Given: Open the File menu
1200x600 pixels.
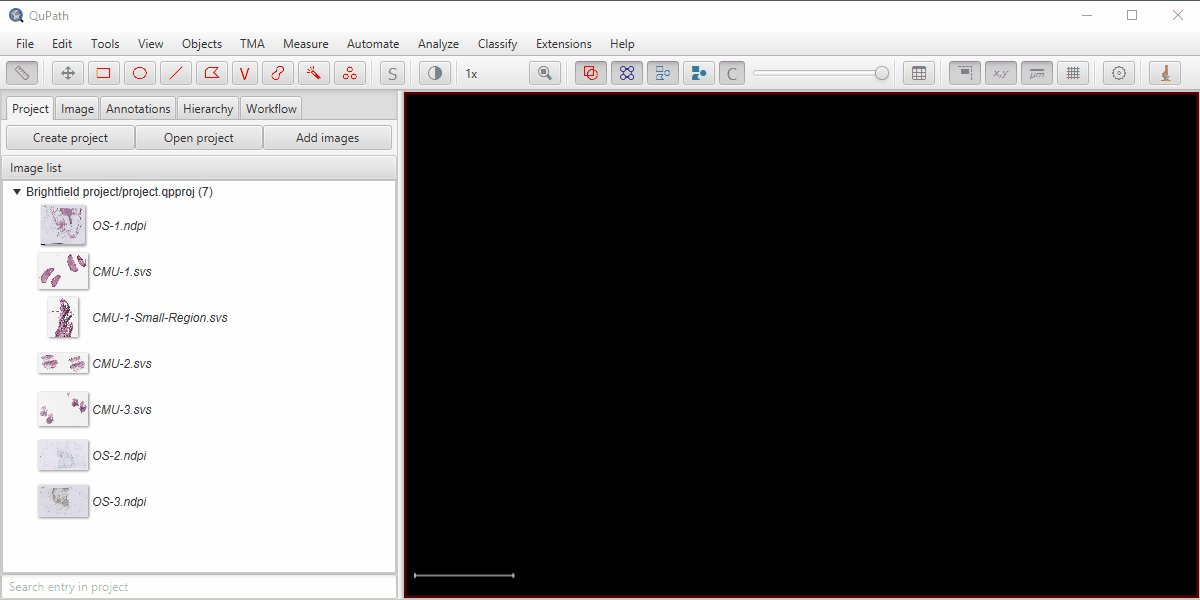Looking at the screenshot, I should pos(25,44).
